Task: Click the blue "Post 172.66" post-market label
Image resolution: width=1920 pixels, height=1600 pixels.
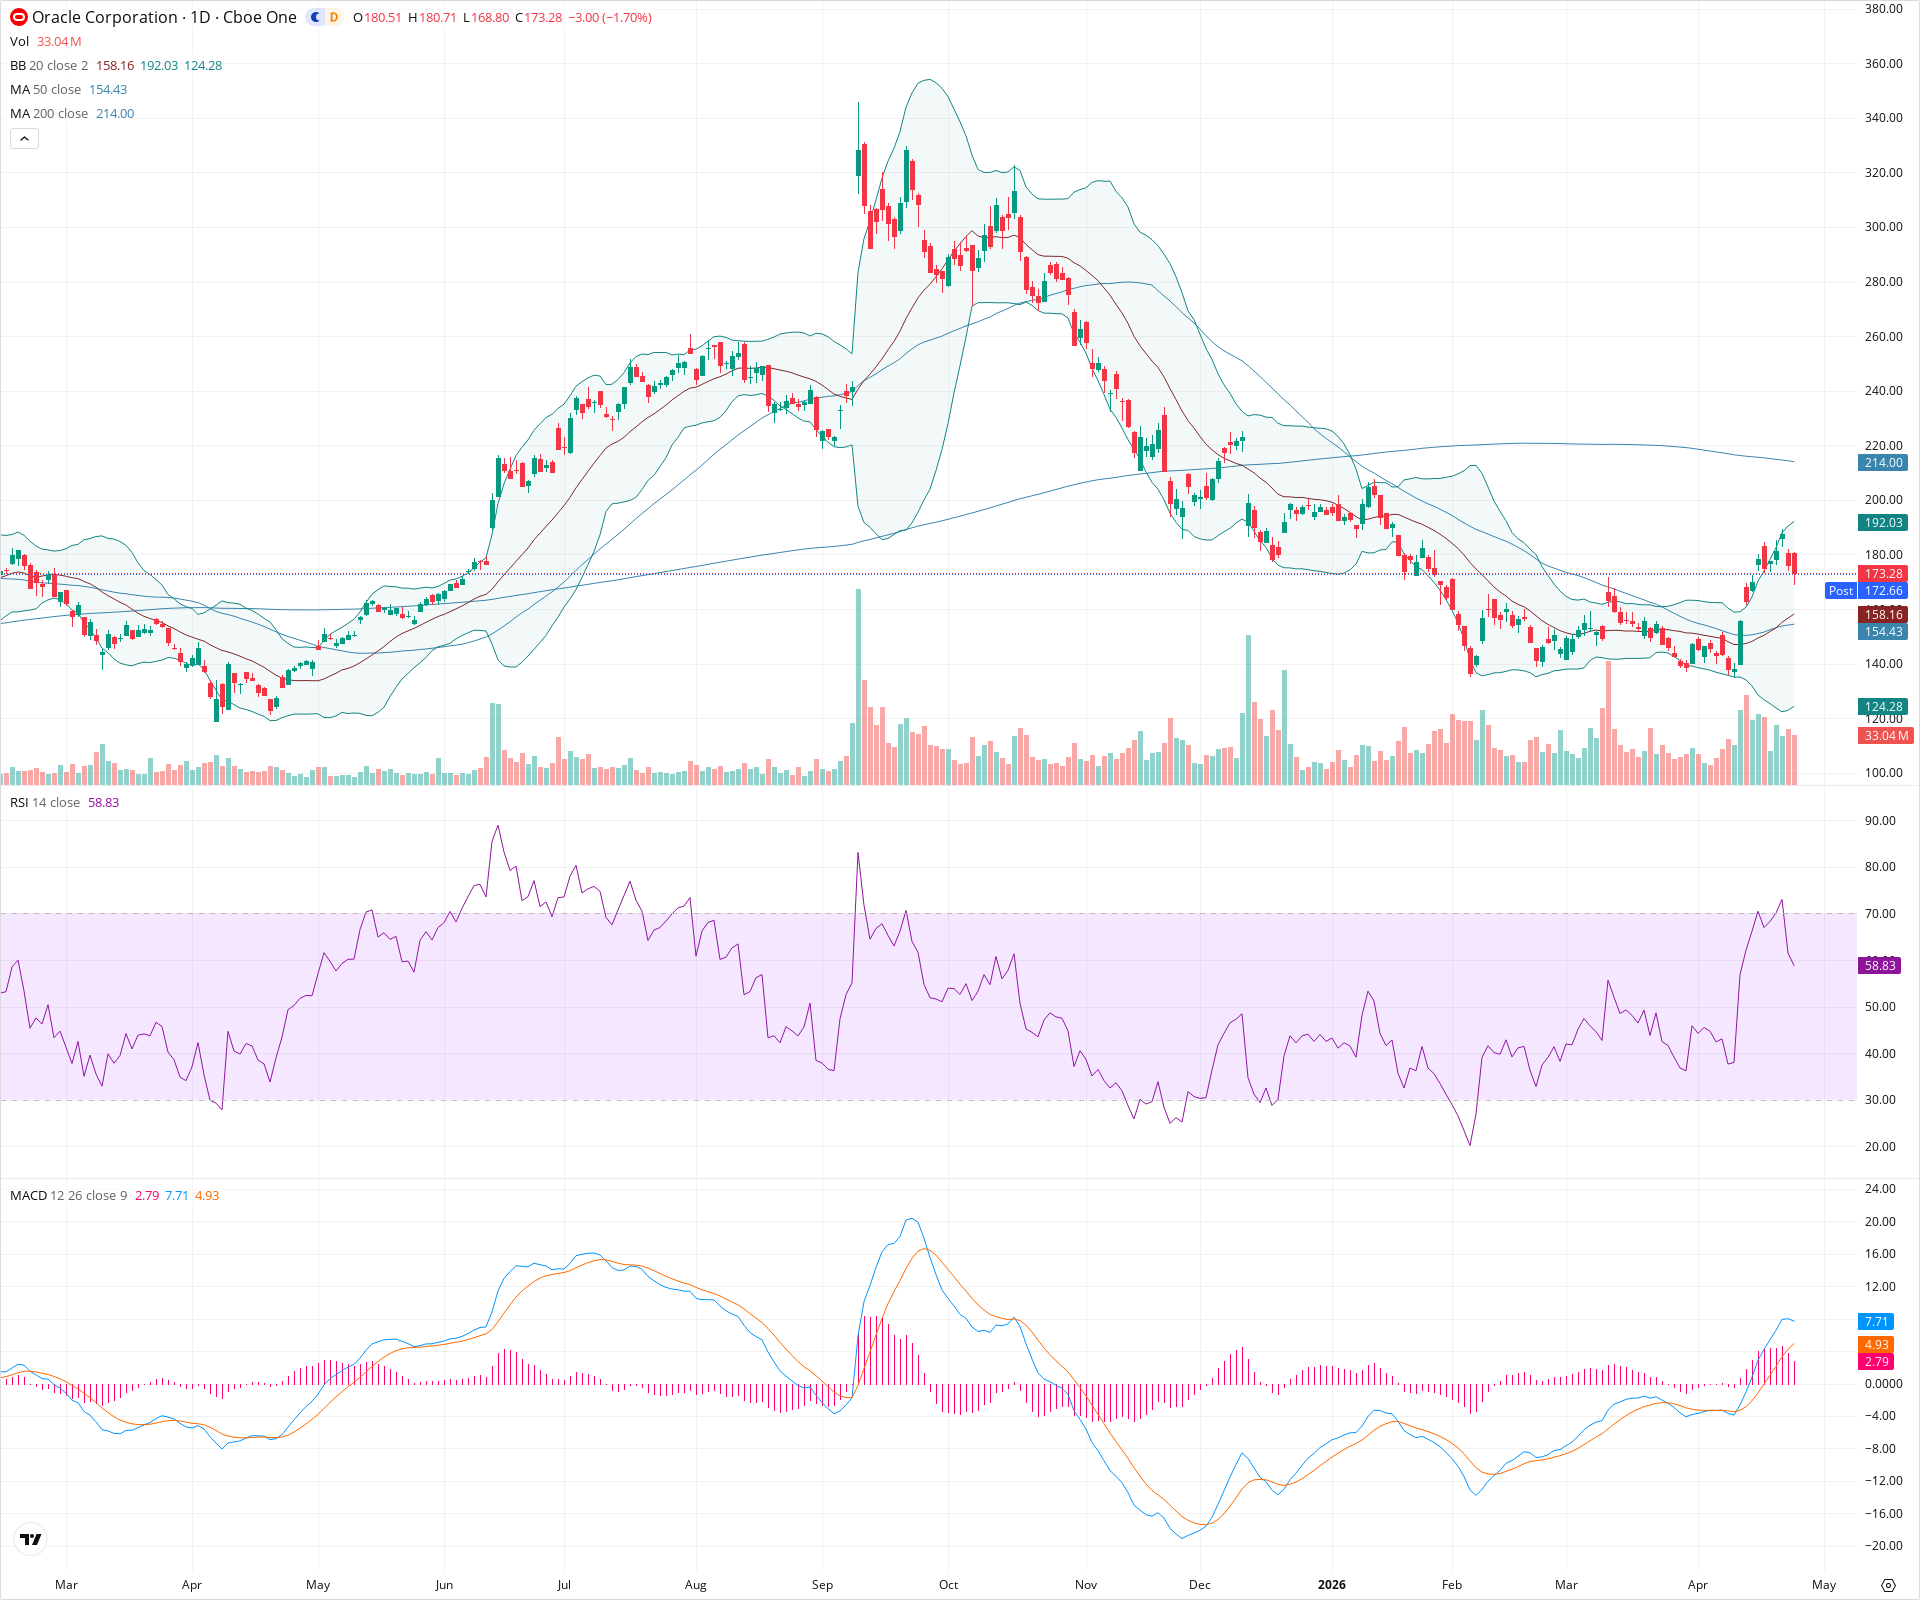Action: (1868, 590)
